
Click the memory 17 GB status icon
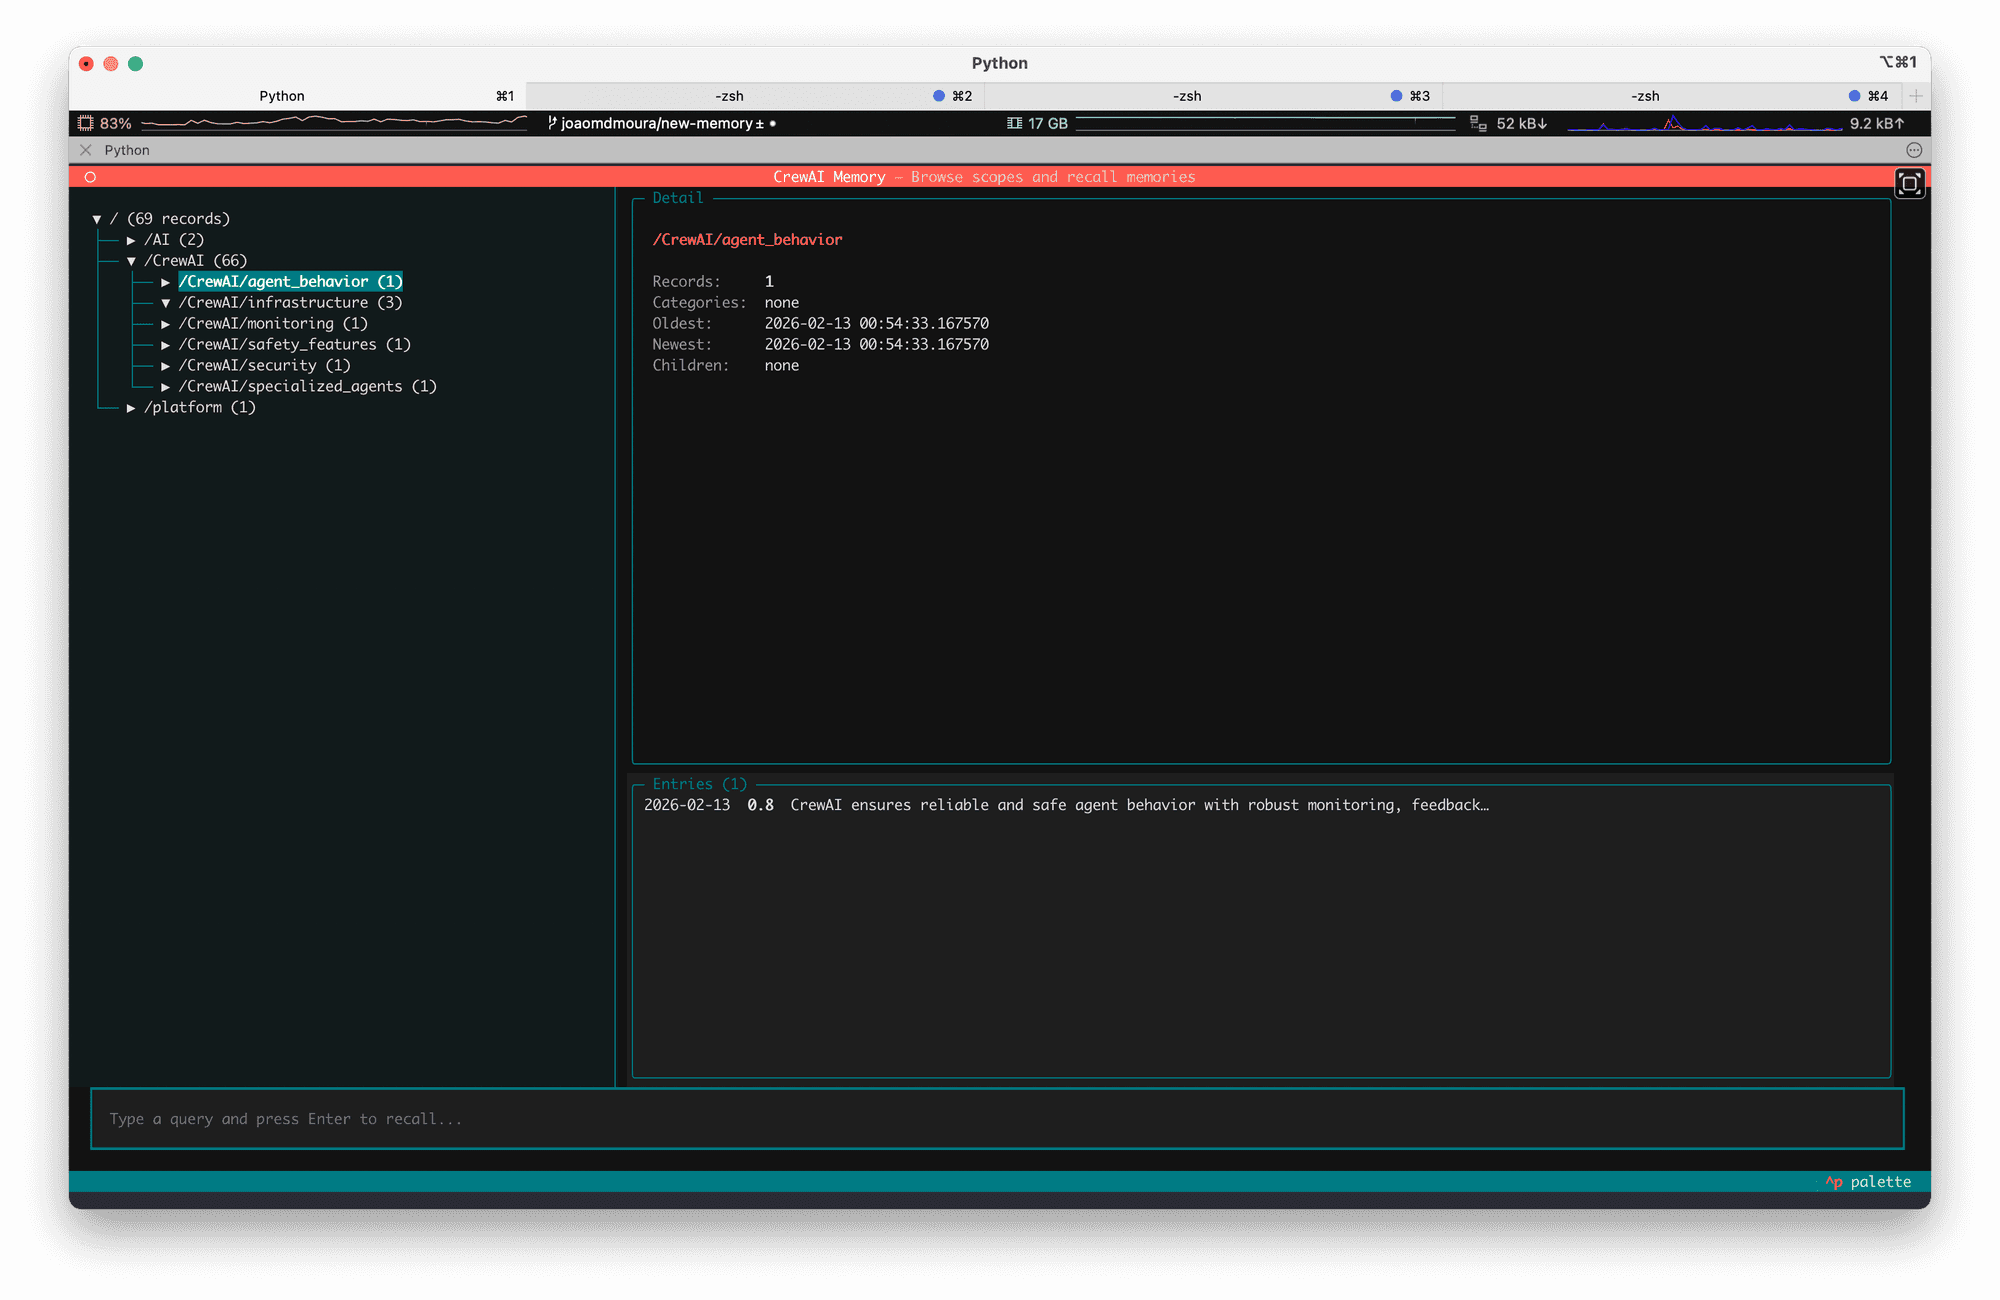pos(1014,123)
